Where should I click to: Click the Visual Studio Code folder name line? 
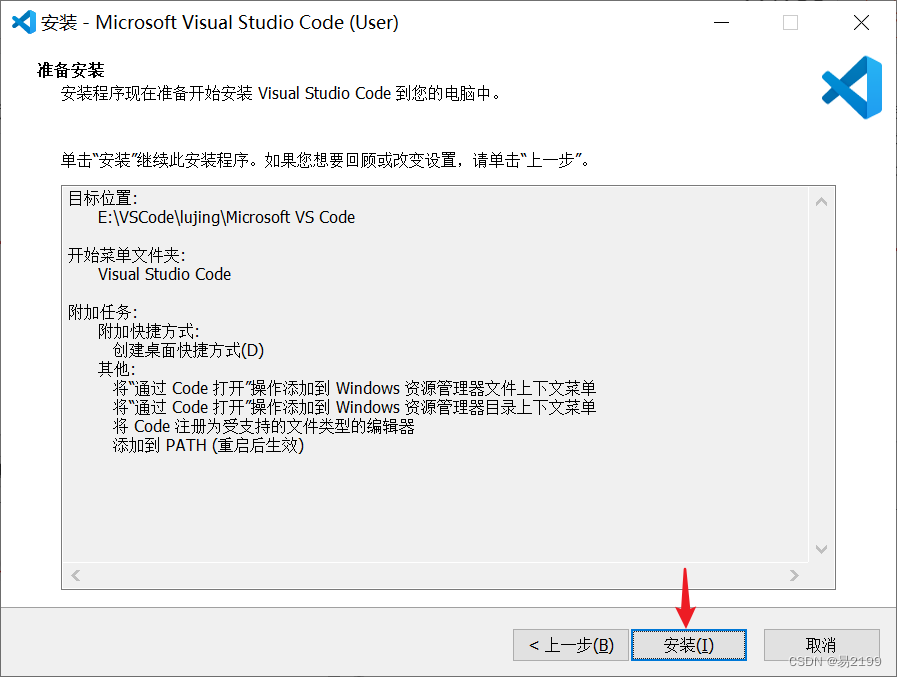point(165,274)
